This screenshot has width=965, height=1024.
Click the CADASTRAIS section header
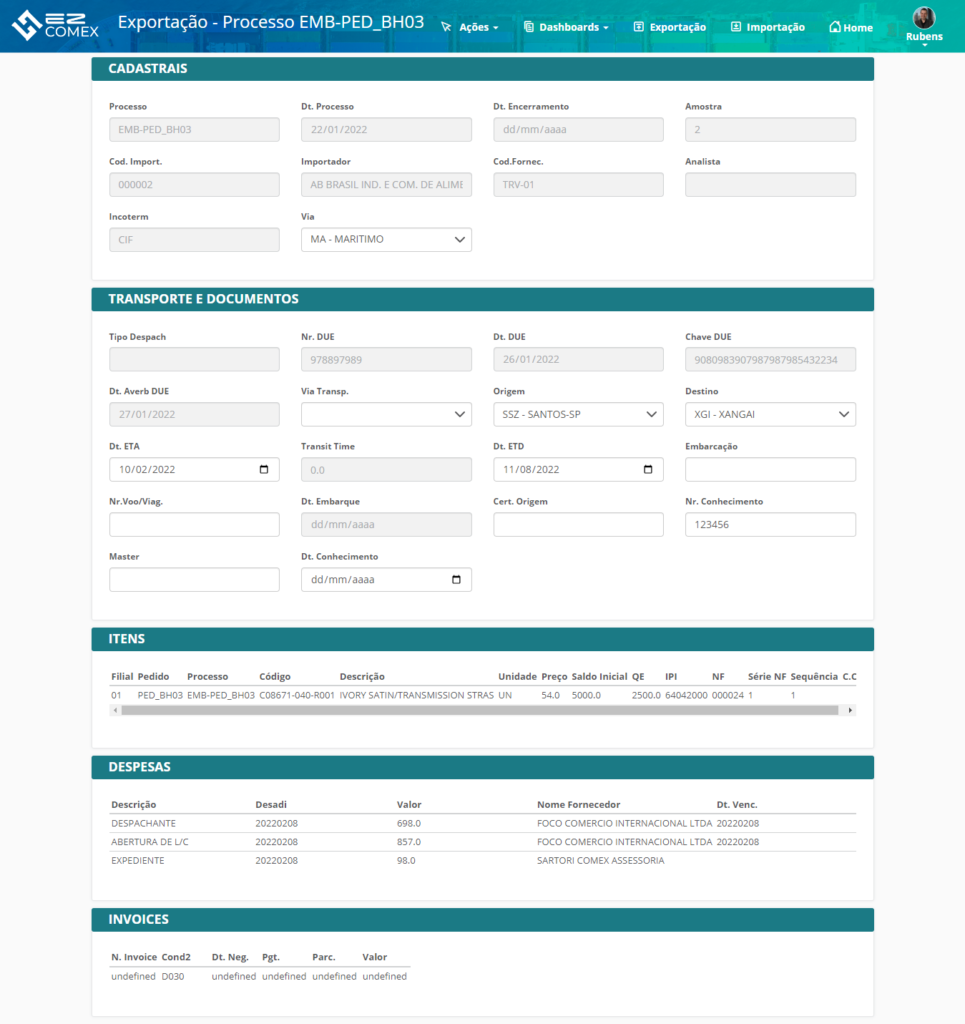coord(482,69)
